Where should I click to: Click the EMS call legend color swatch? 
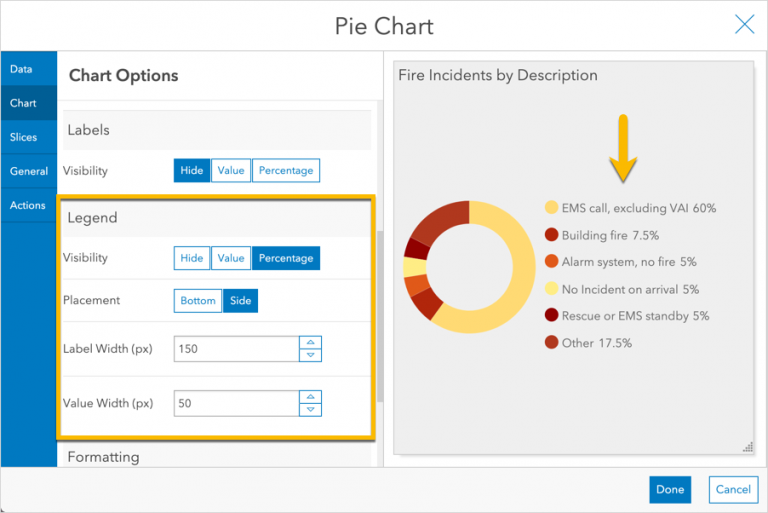pos(551,208)
